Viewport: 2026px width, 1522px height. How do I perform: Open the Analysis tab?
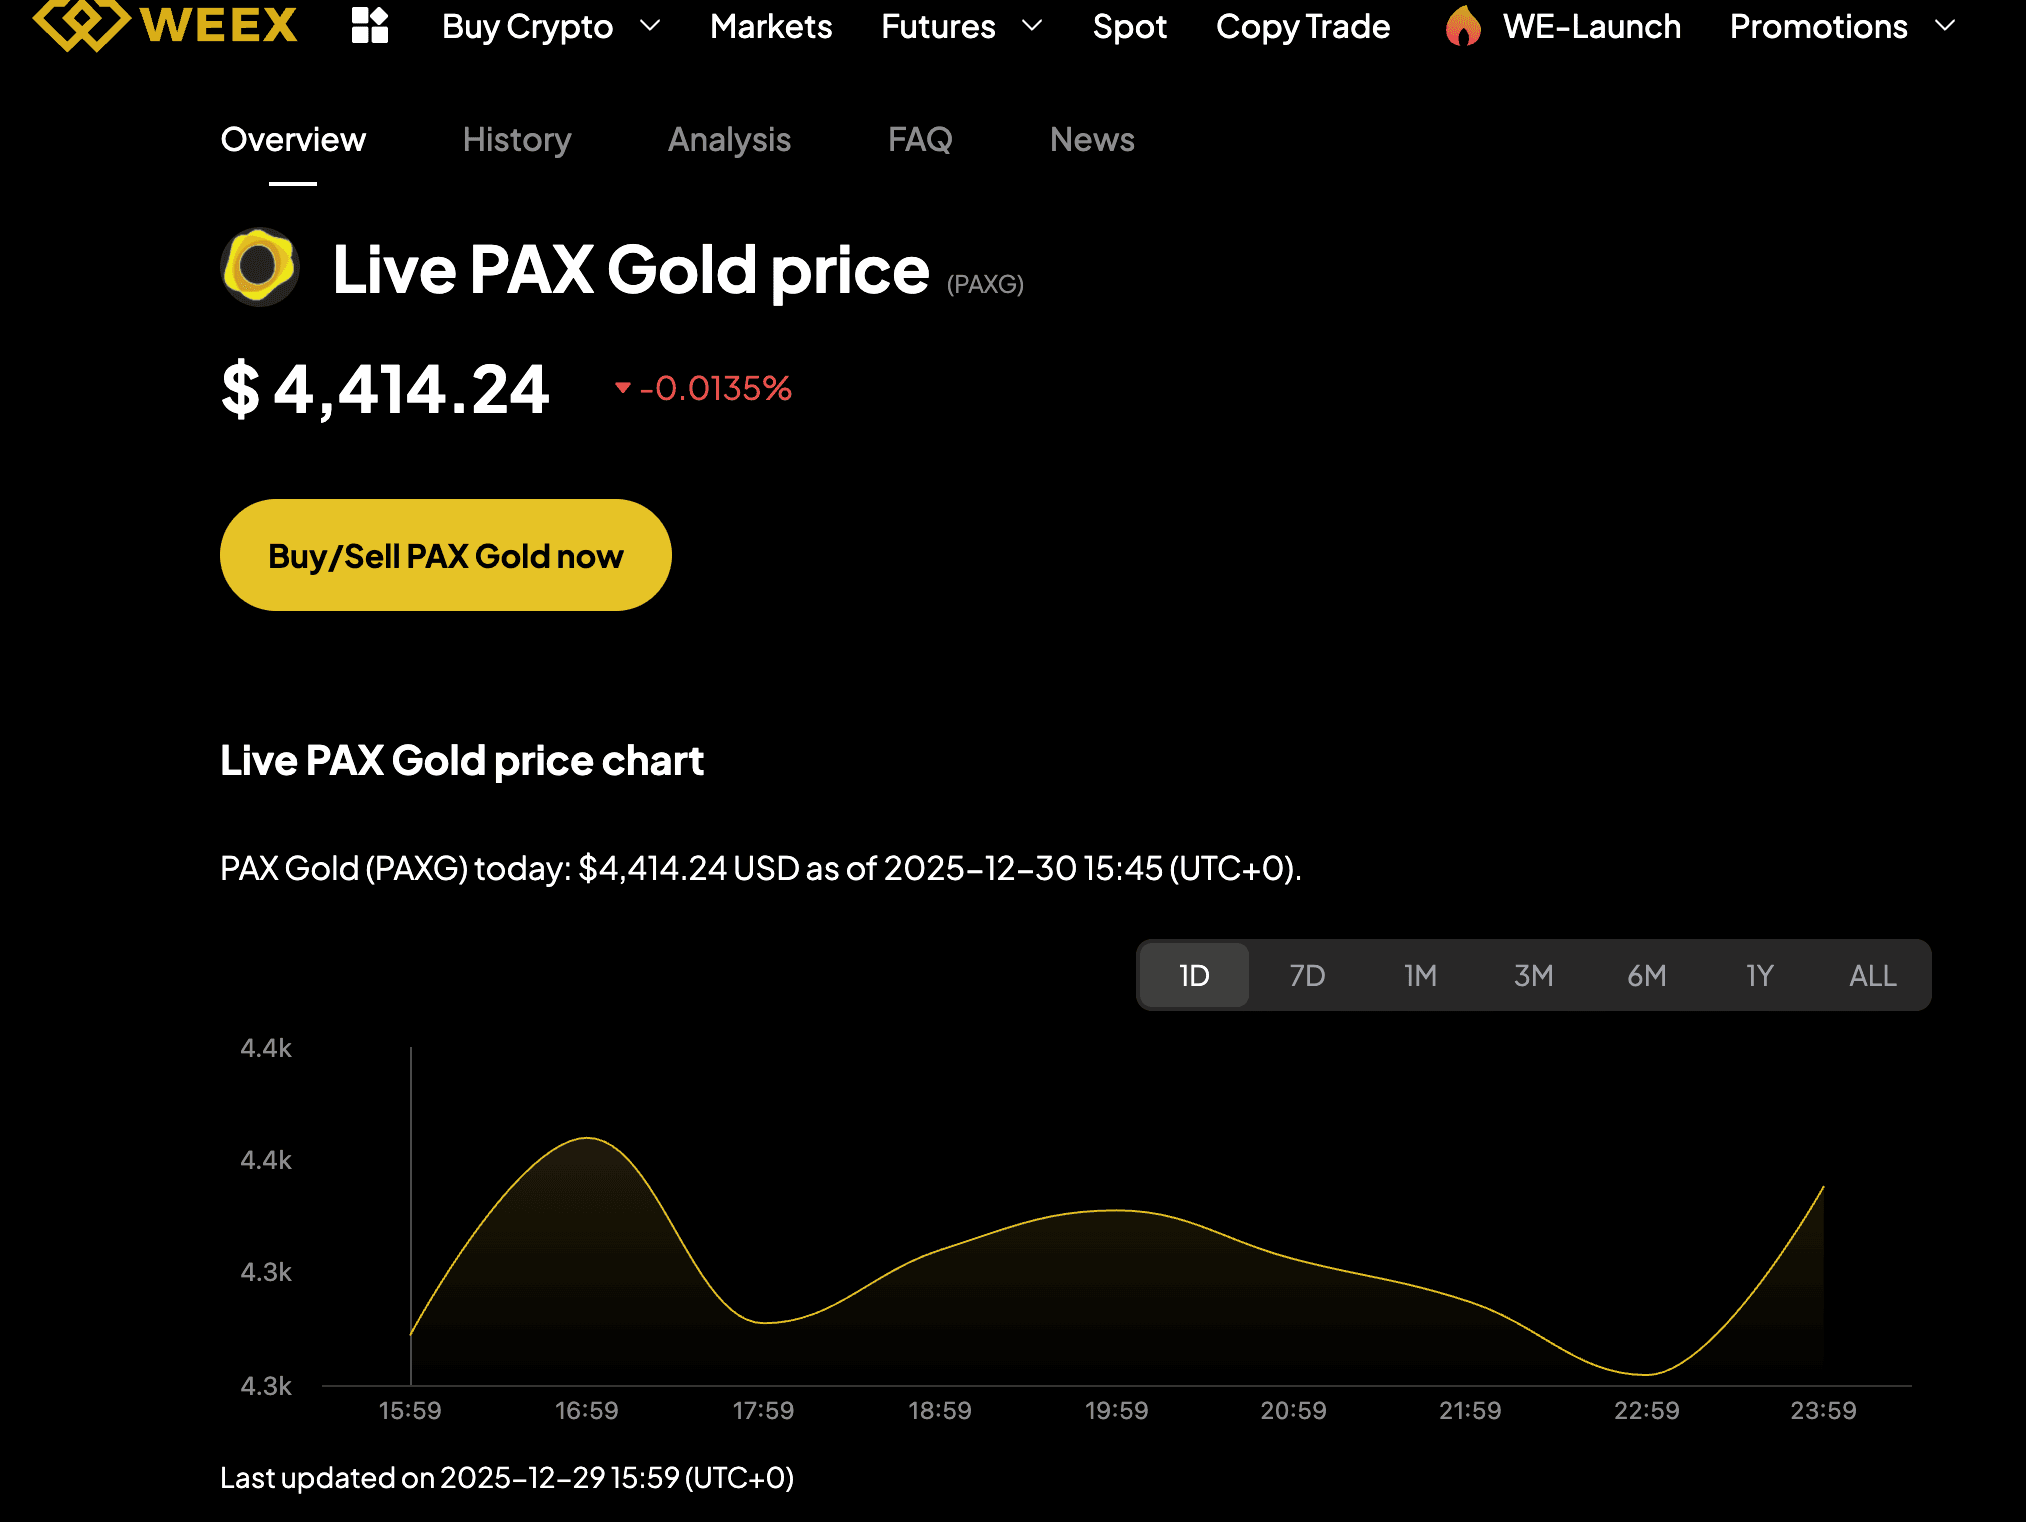pos(729,140)
